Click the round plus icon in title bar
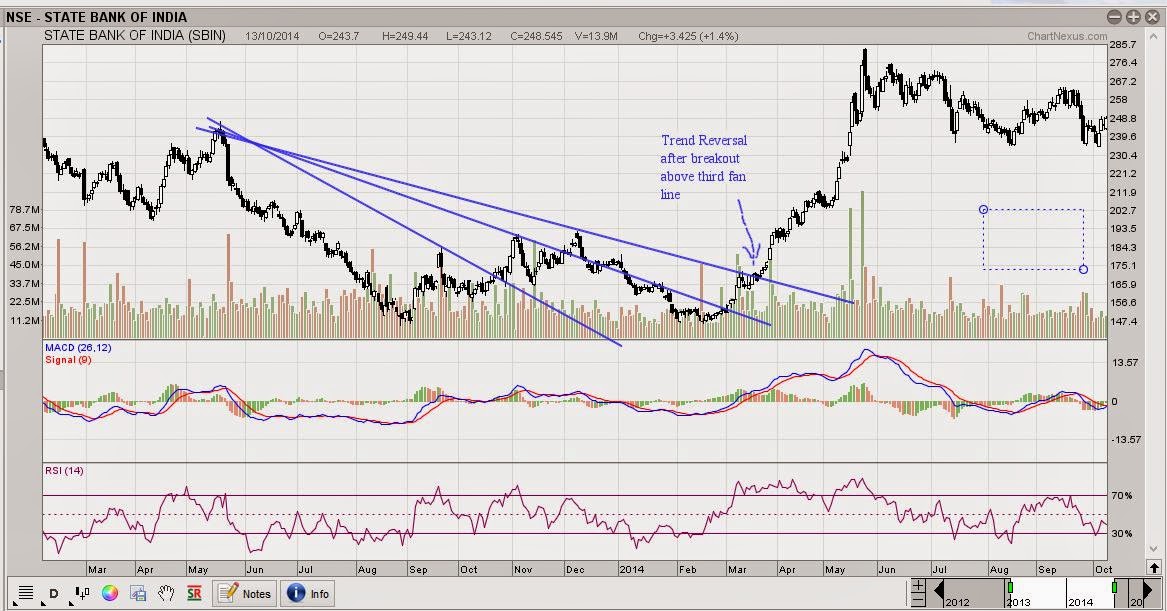1167x611 pixels. point(1133,16)
